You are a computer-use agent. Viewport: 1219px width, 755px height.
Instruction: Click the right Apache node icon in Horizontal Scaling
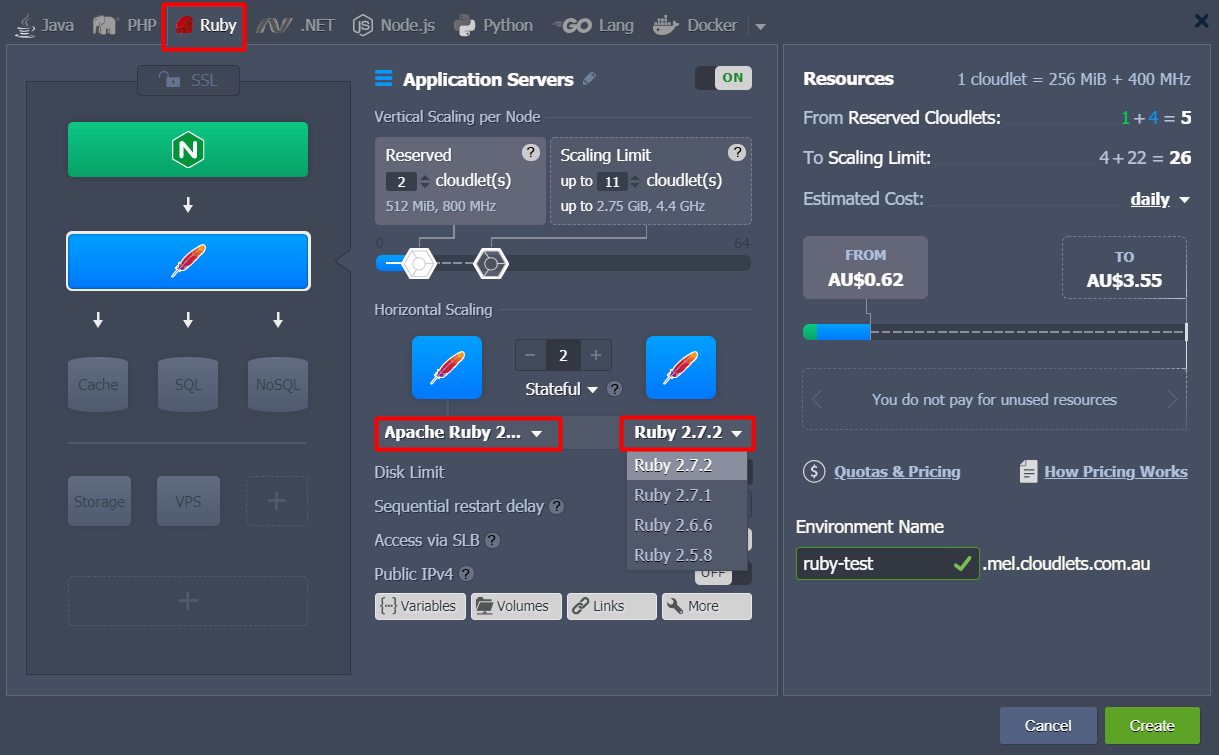(681, 368)
